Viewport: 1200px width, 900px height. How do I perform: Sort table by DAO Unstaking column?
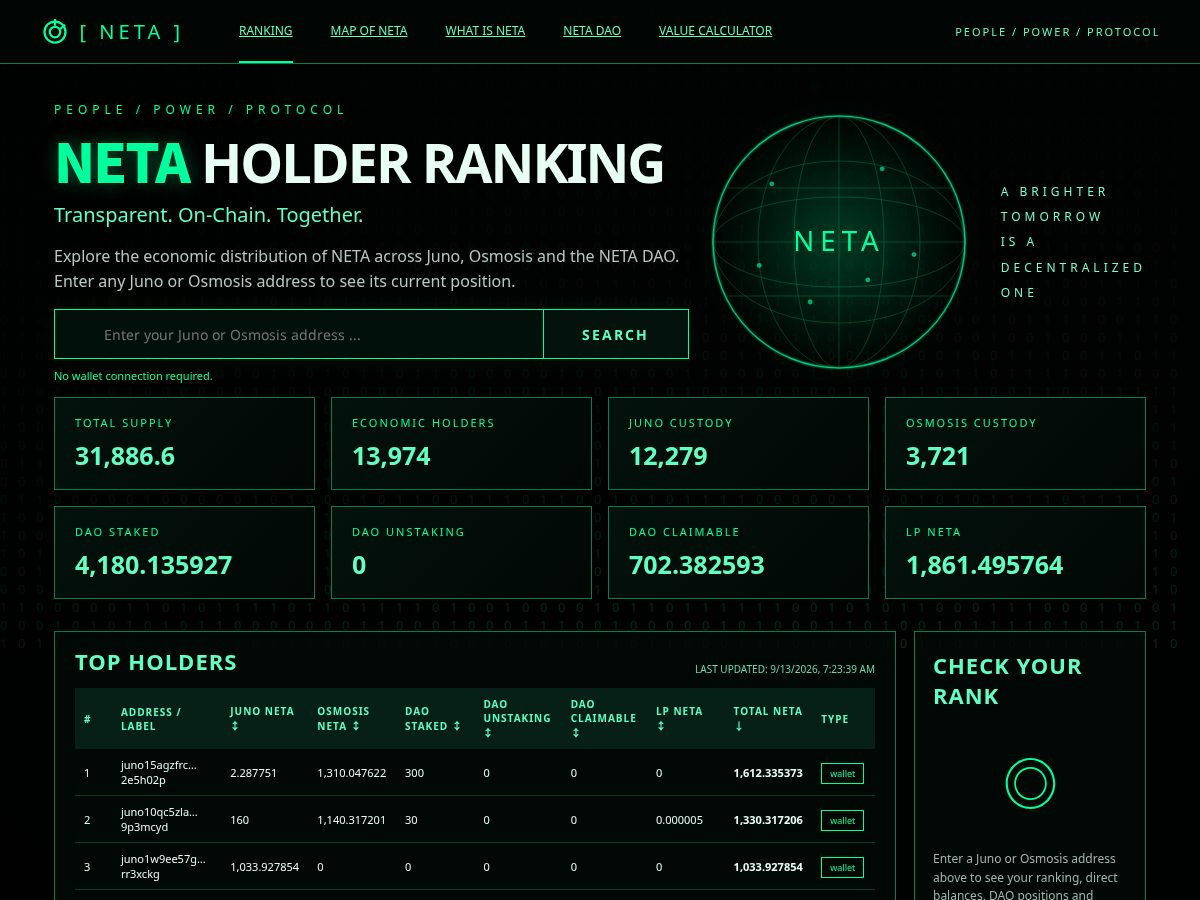(x=517, y=718)
